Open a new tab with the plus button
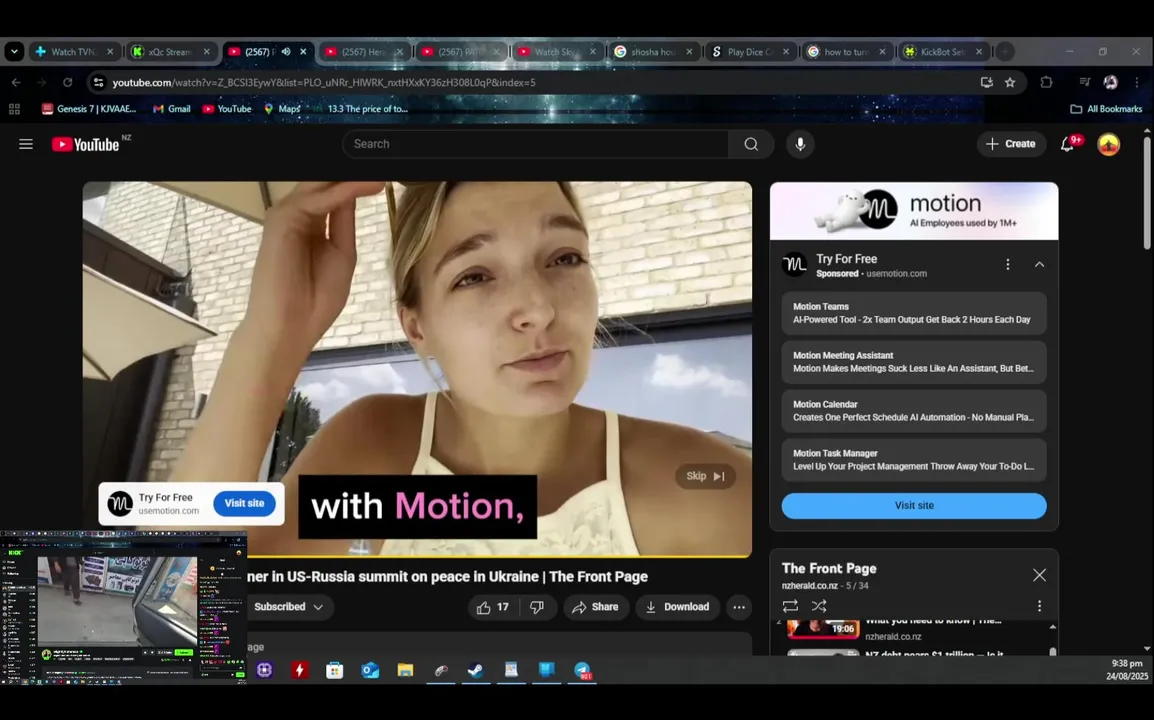1154x720 pixels. tap(1005, 52)
